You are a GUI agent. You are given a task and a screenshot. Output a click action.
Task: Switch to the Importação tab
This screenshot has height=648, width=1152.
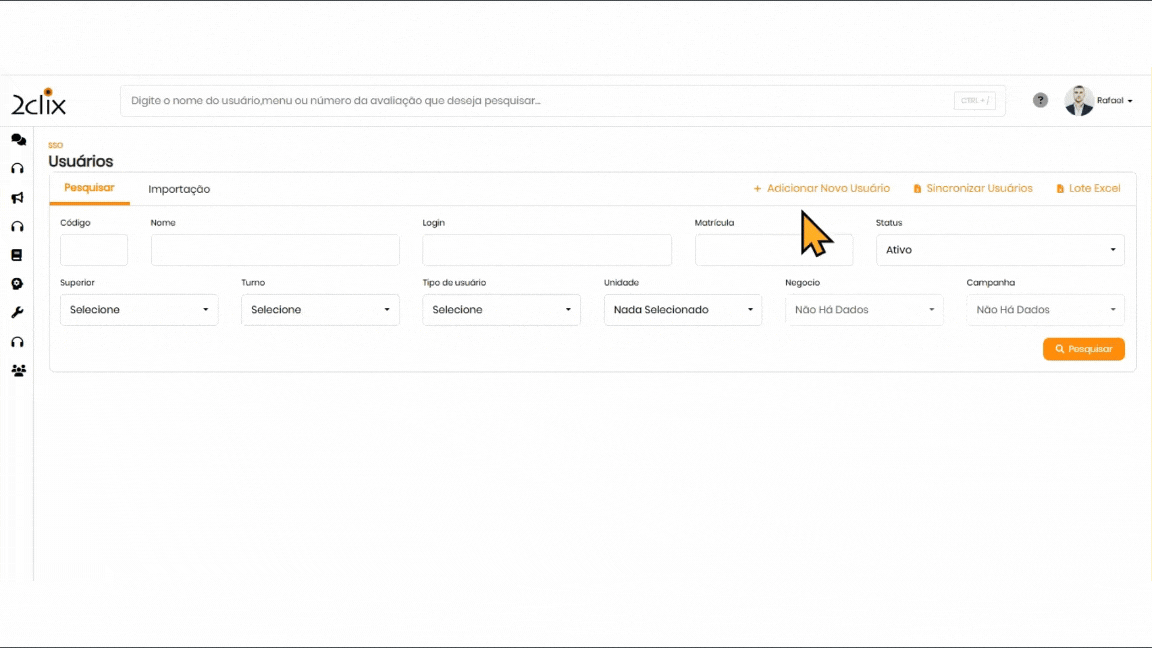179,189
